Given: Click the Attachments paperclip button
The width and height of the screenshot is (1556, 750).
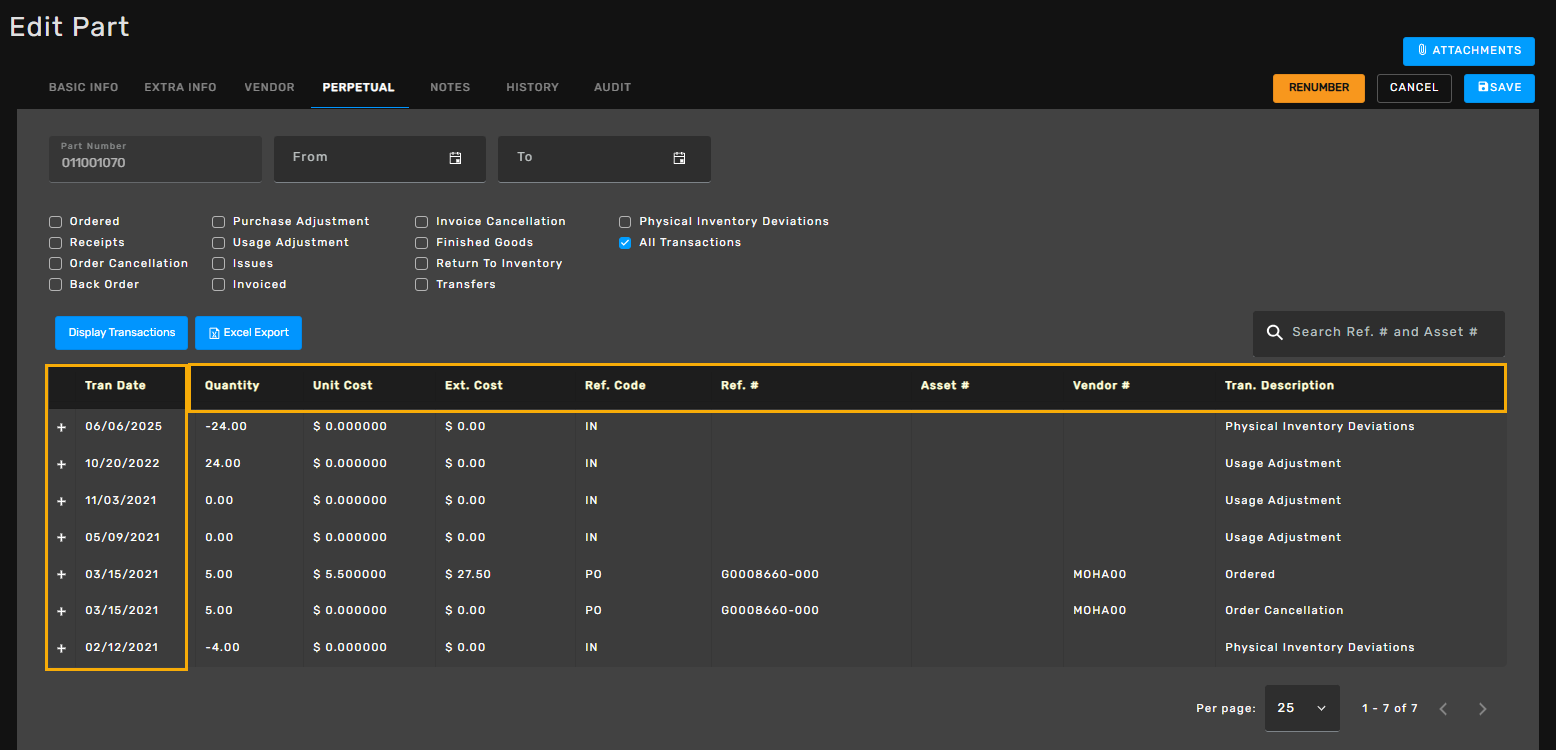Looking at the screenshot, I should (1468, 51).
